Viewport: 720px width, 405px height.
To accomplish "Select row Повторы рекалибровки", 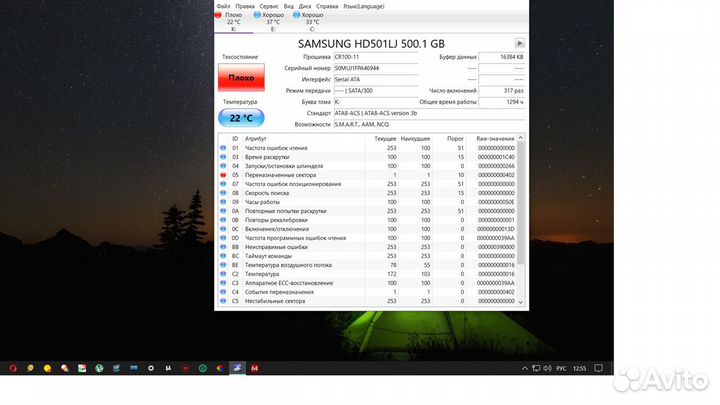I will (368, 220).
